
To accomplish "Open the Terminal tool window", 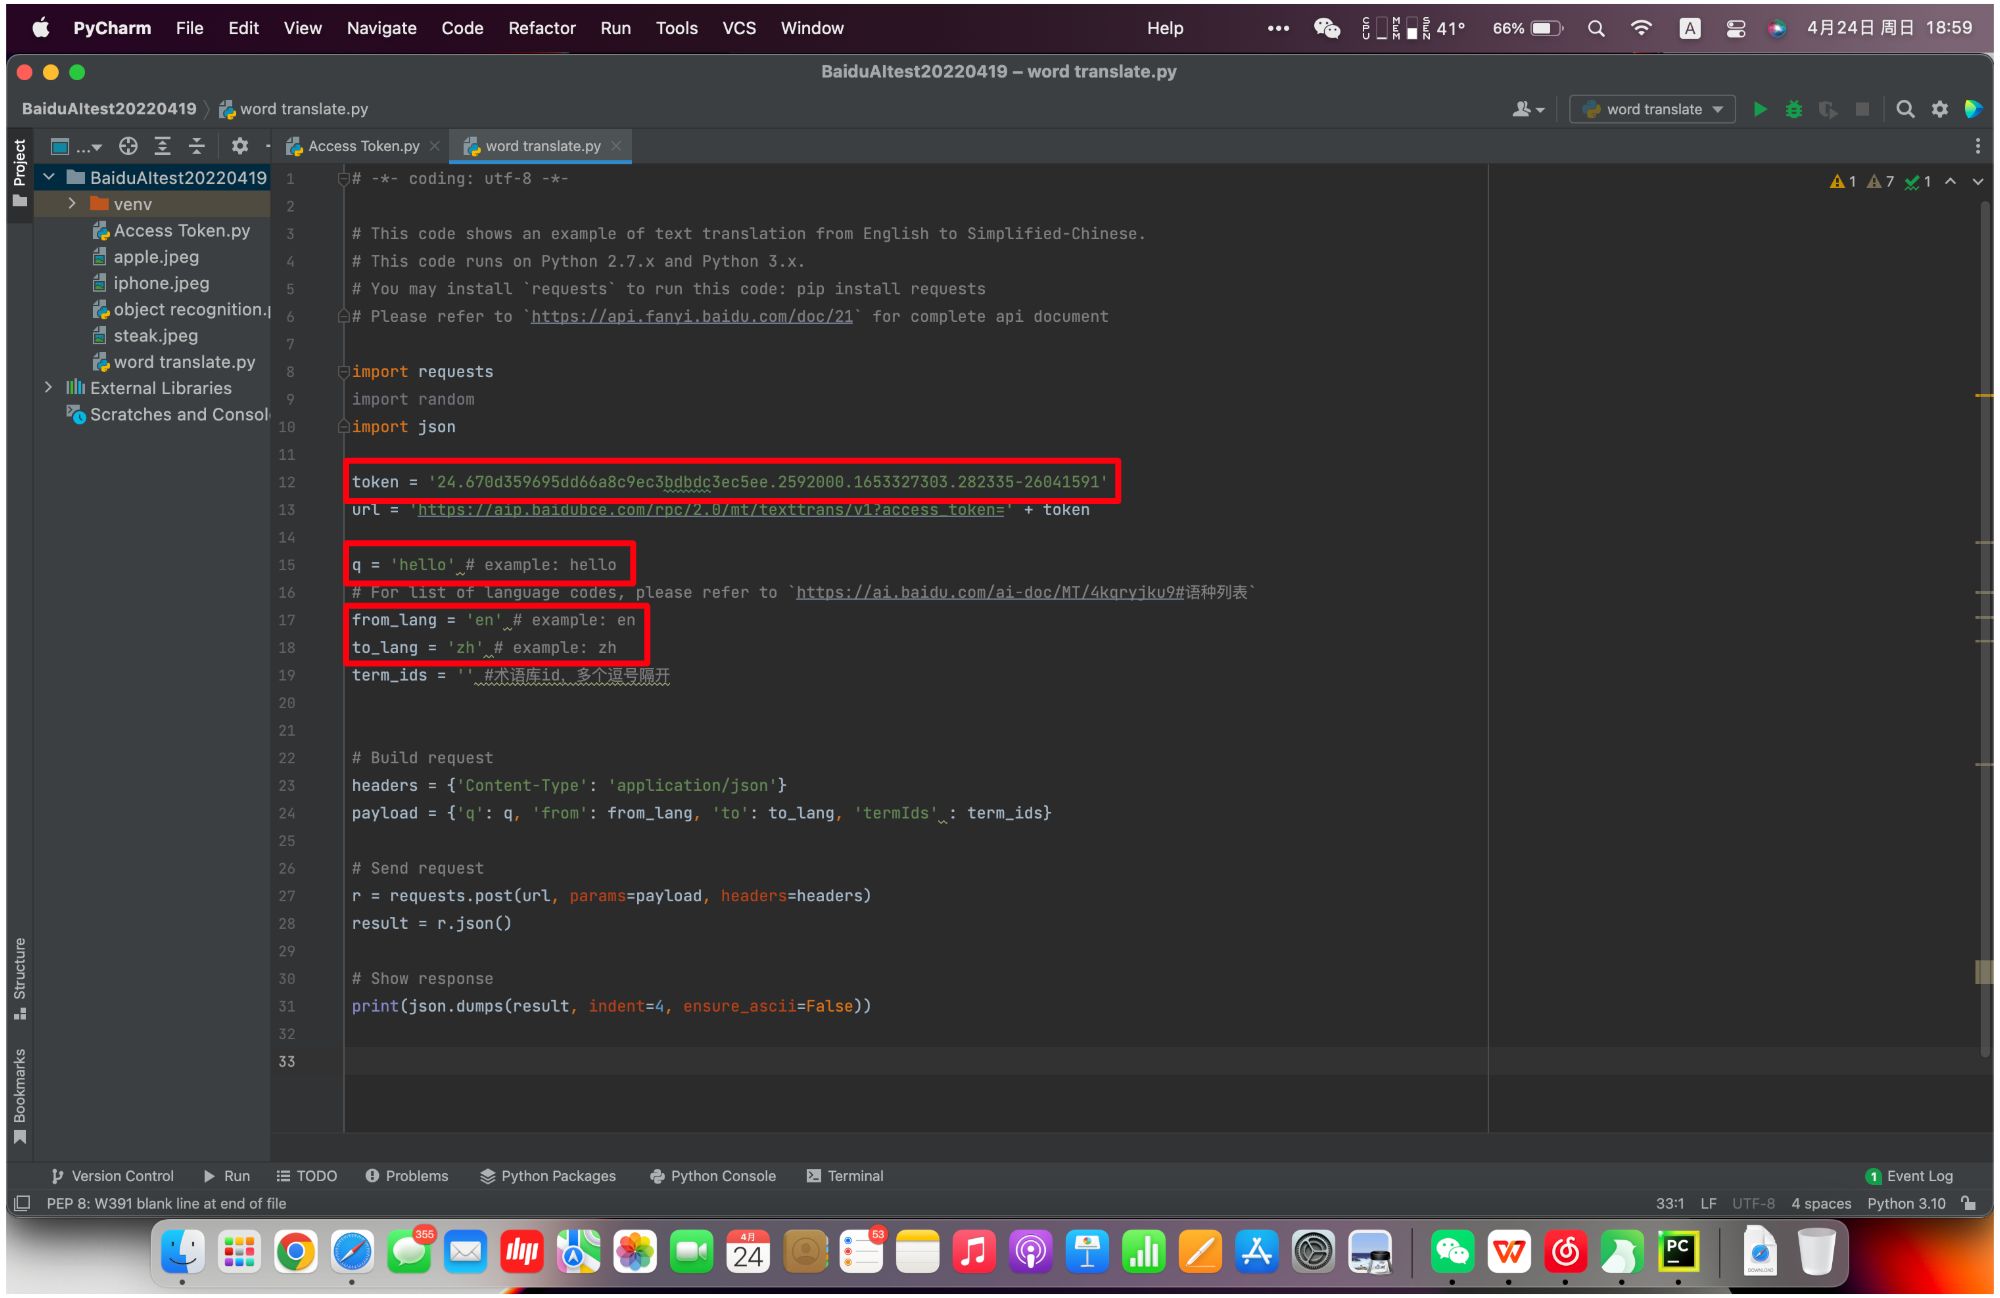I will pos(845,1176).
